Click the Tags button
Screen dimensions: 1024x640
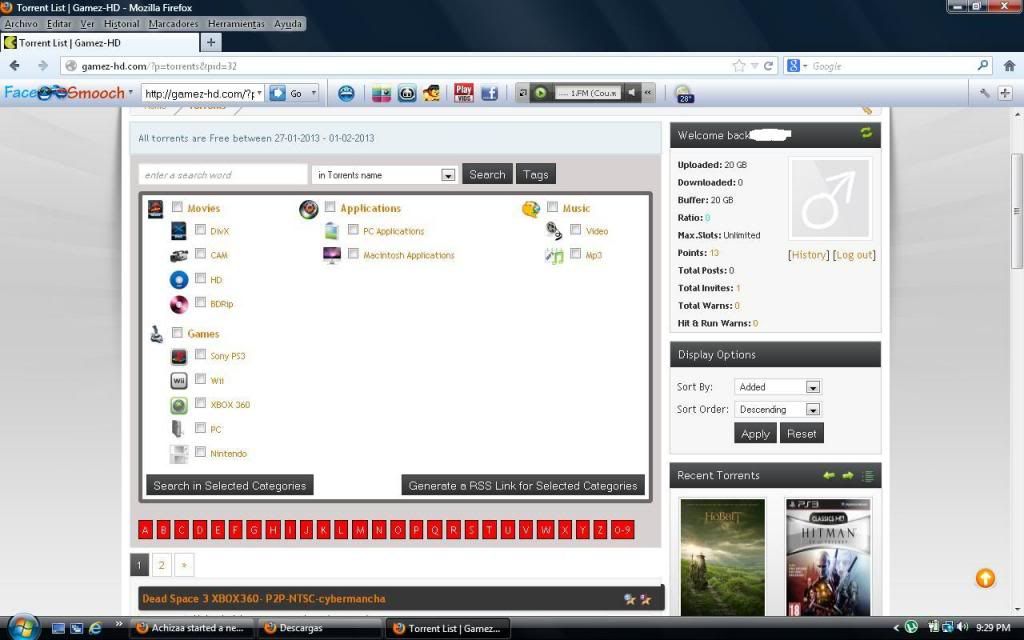coord(536,174)
